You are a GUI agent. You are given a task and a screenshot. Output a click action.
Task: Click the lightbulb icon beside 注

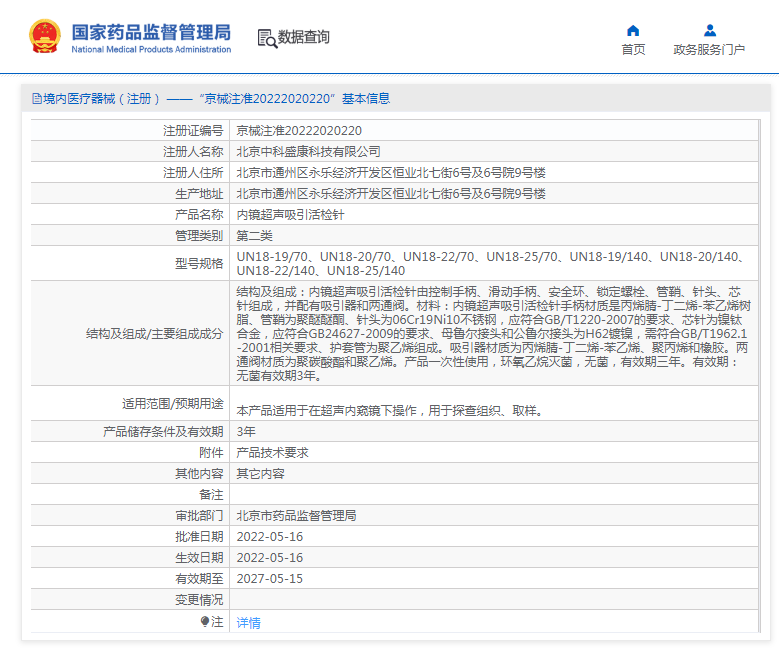point(205,621)
